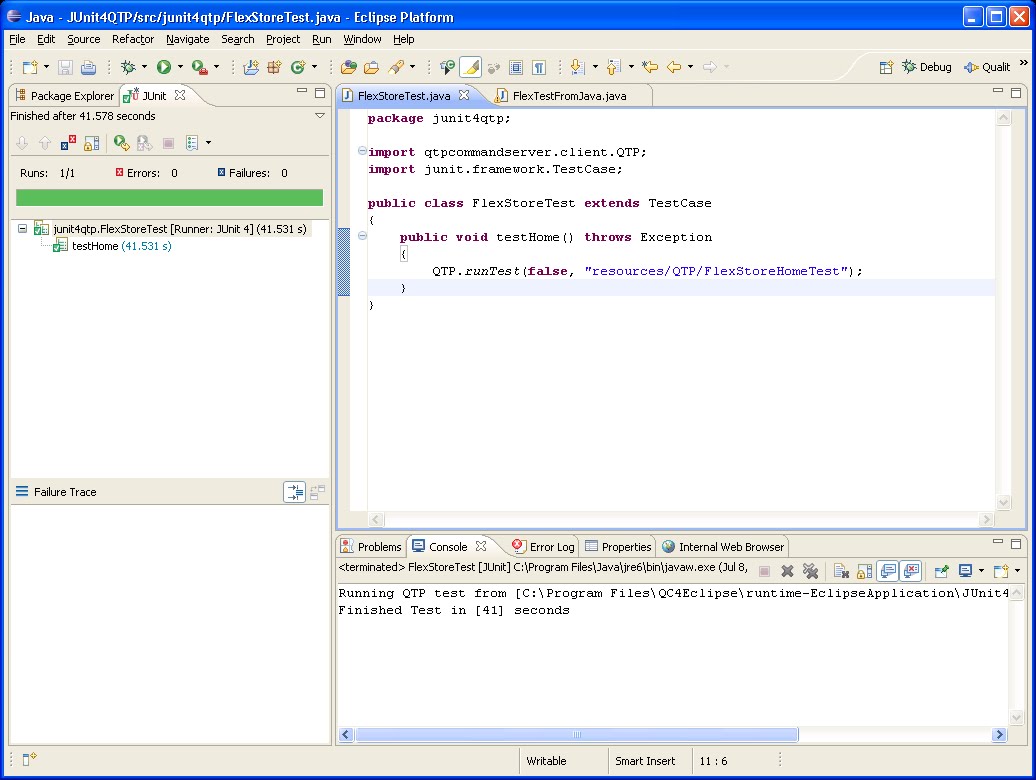Switch to the Package Explorer tab
Screen dimensions: 1036x780
click(x=64, y=96)
